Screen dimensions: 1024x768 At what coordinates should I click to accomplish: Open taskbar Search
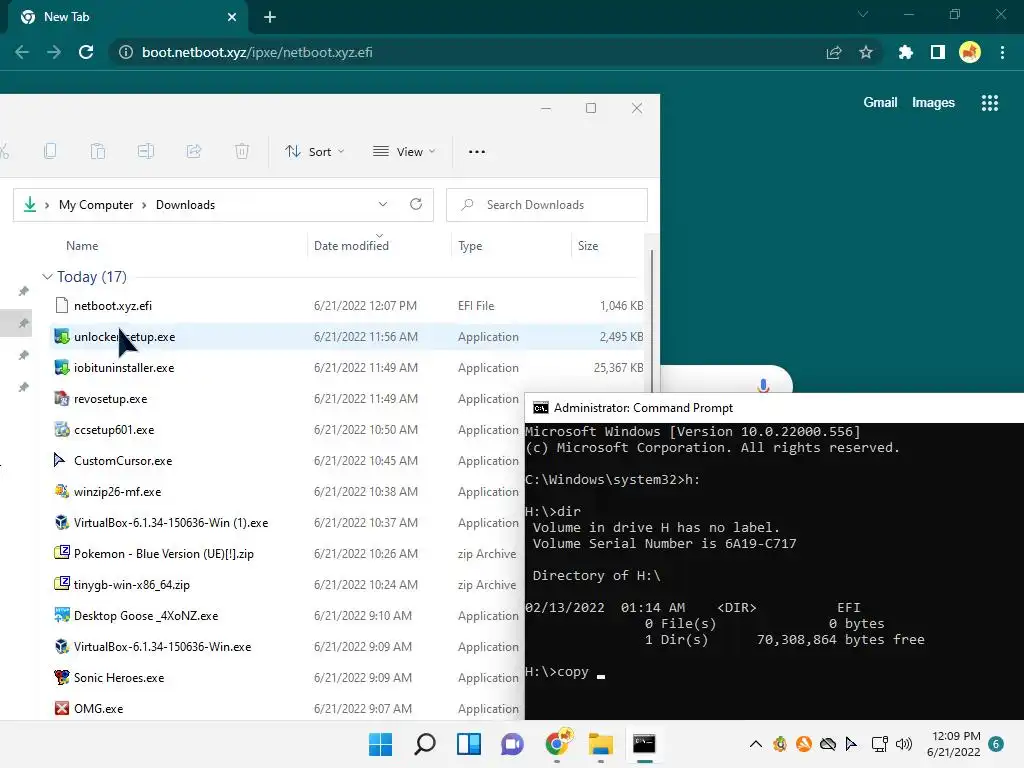click(x=424, y=744)
